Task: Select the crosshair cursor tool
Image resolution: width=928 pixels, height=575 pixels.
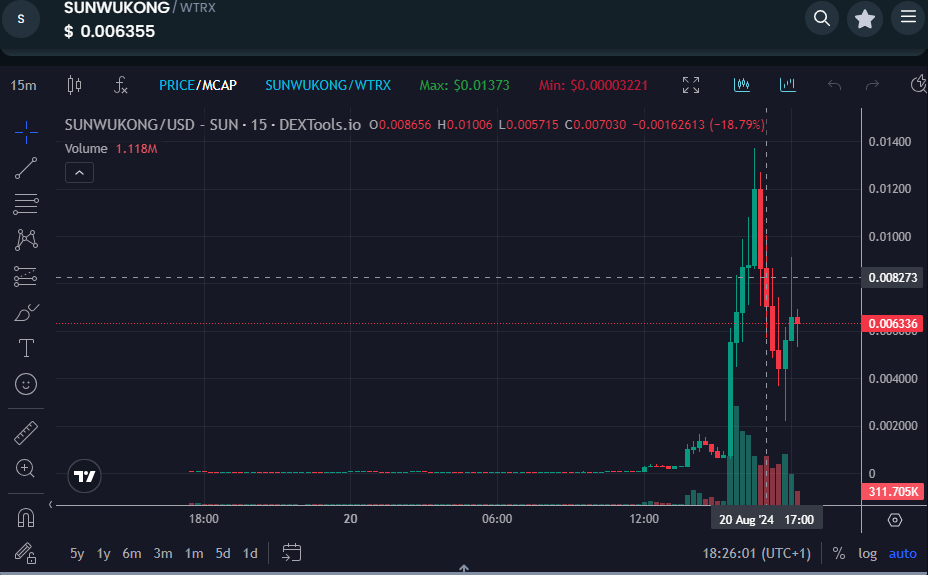Action: 26,132
